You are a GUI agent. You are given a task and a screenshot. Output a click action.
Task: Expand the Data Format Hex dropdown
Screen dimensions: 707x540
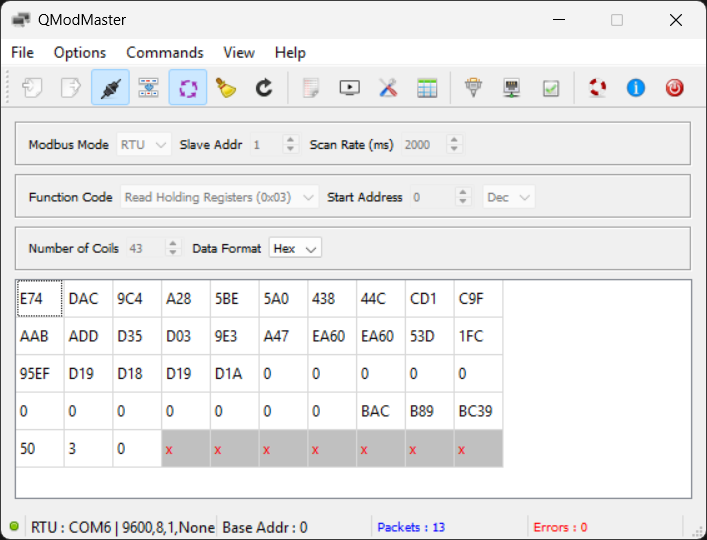pos(297,248)
